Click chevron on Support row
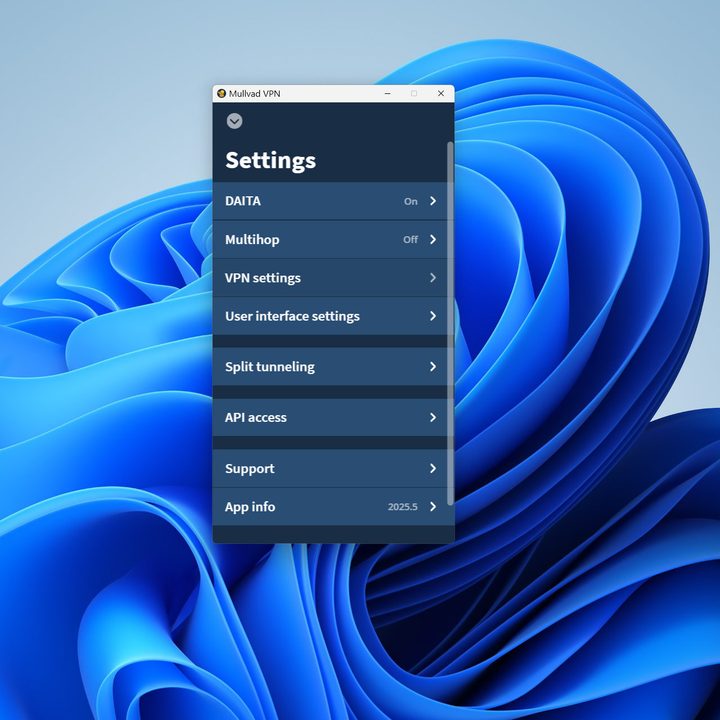720x720 pixels. (433, 468)
